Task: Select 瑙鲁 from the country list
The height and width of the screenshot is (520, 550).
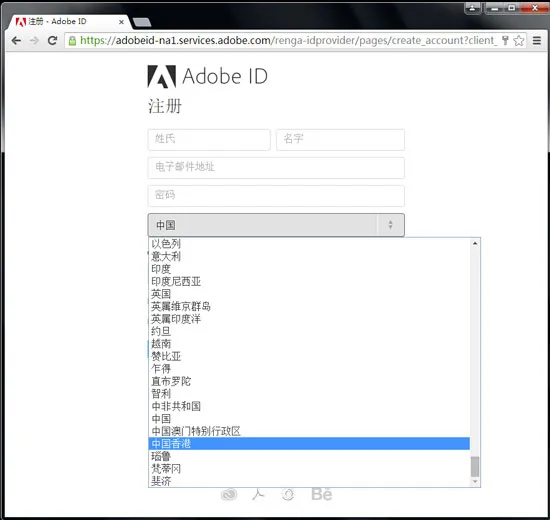Action: pyautogui.click(x=309, y=456)
